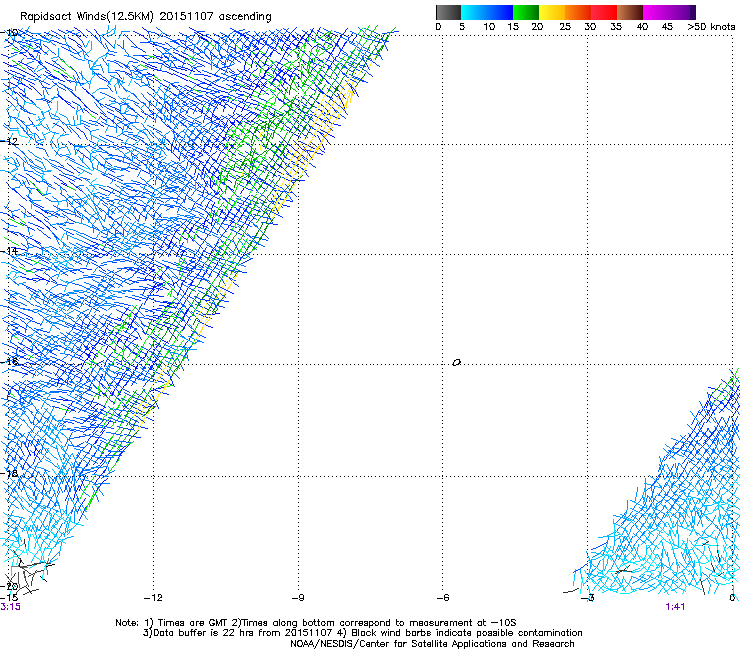Click the purple swath time '3:15'

(10, 607)
